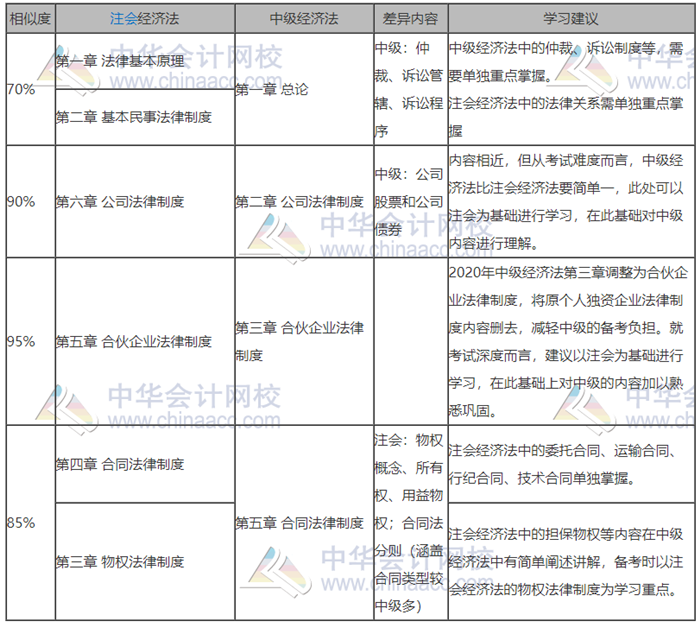The height and width of the screenshot is (627, 700).
Task: Select cell 第三章 合伙企业法律制度
Action: (x=304, y=341)
